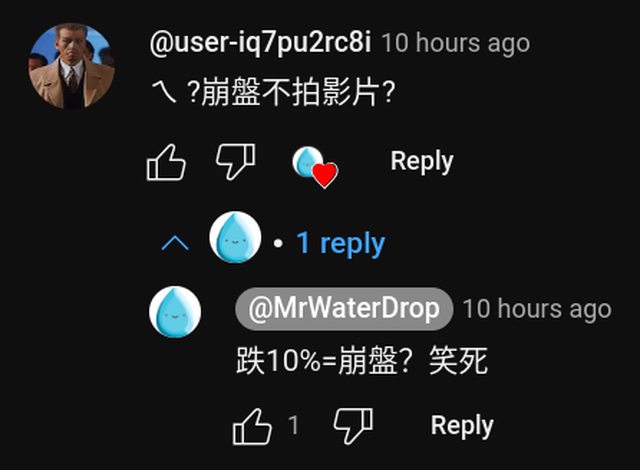Image resolution: width=640 pixels, height=470 pixels.
Task: Open the @MrWaterDrop channel name badge
Action: (344, 309)
